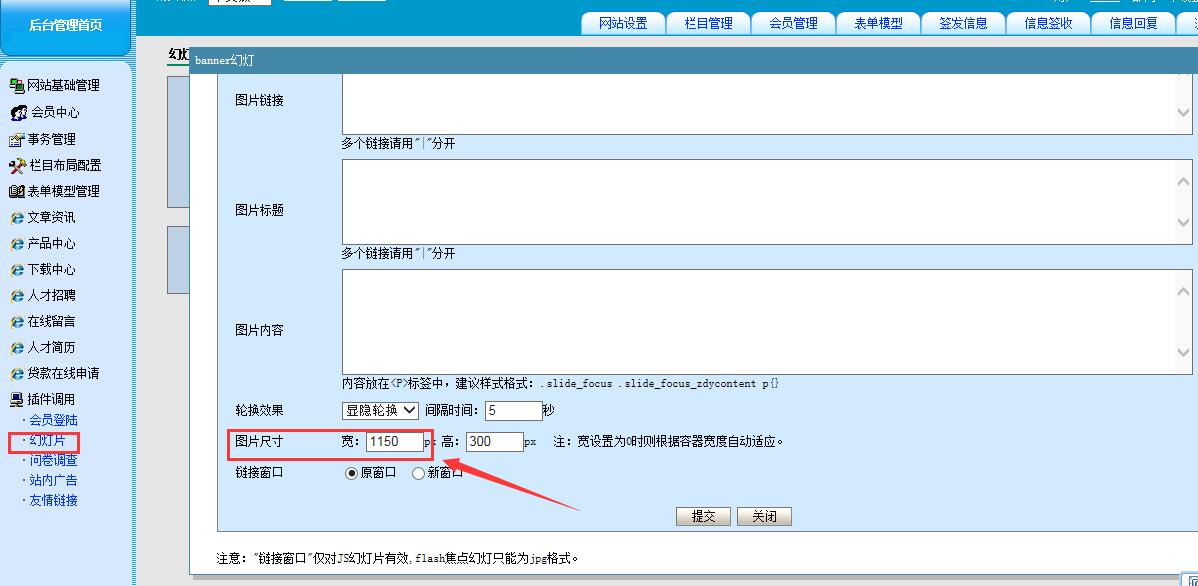
Task: Select the 原窗口 radio button
Action: 351,473
